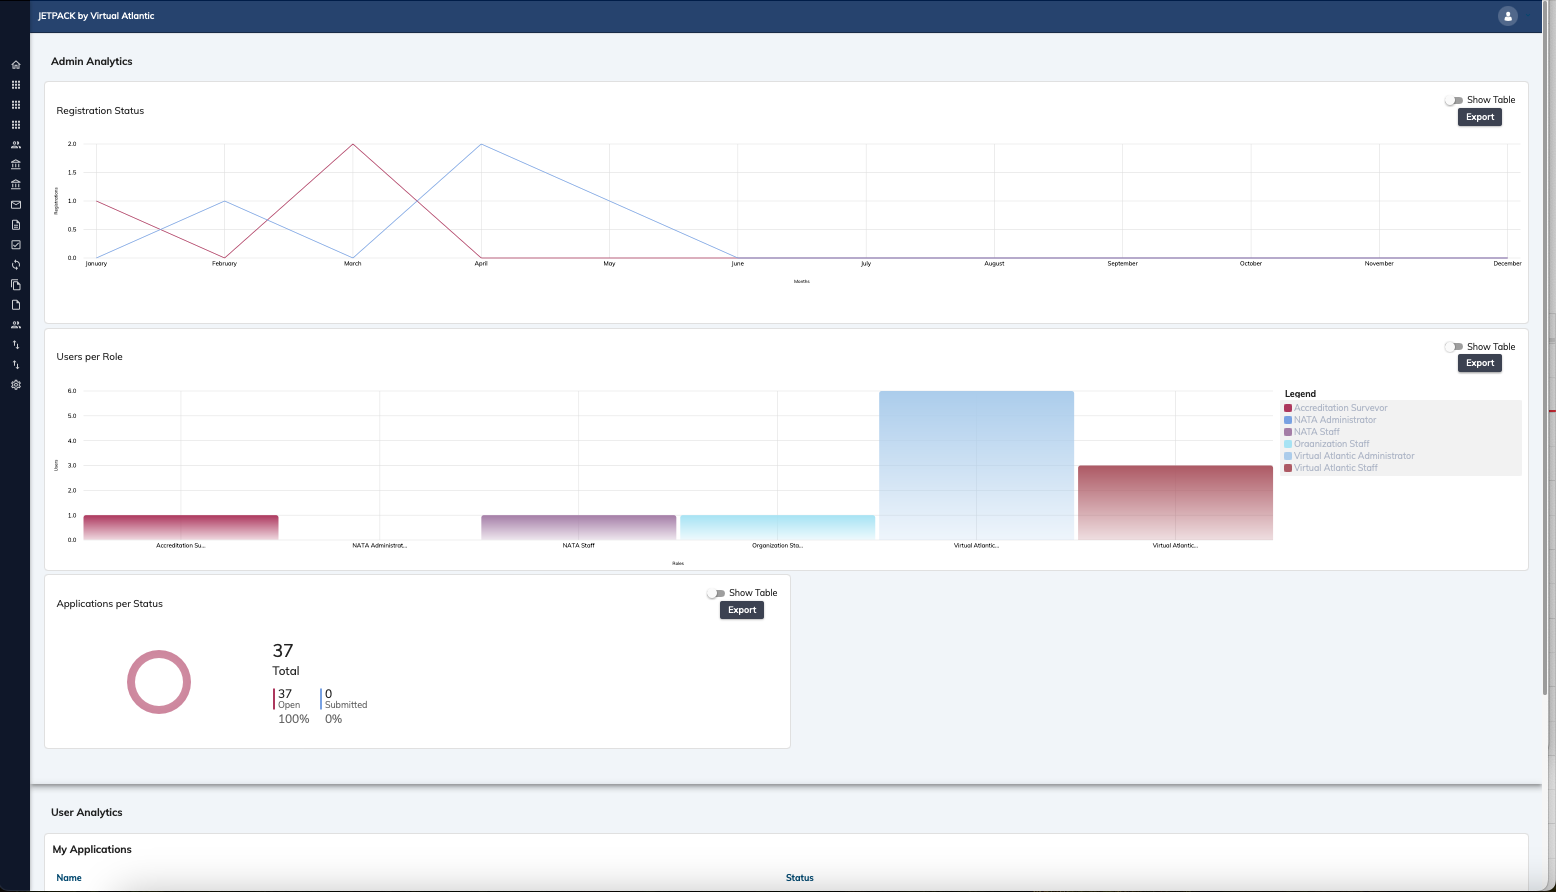Open the user account avatar icon
Viewport: 1556px width, 892px height.
(x=1508, y=16)
